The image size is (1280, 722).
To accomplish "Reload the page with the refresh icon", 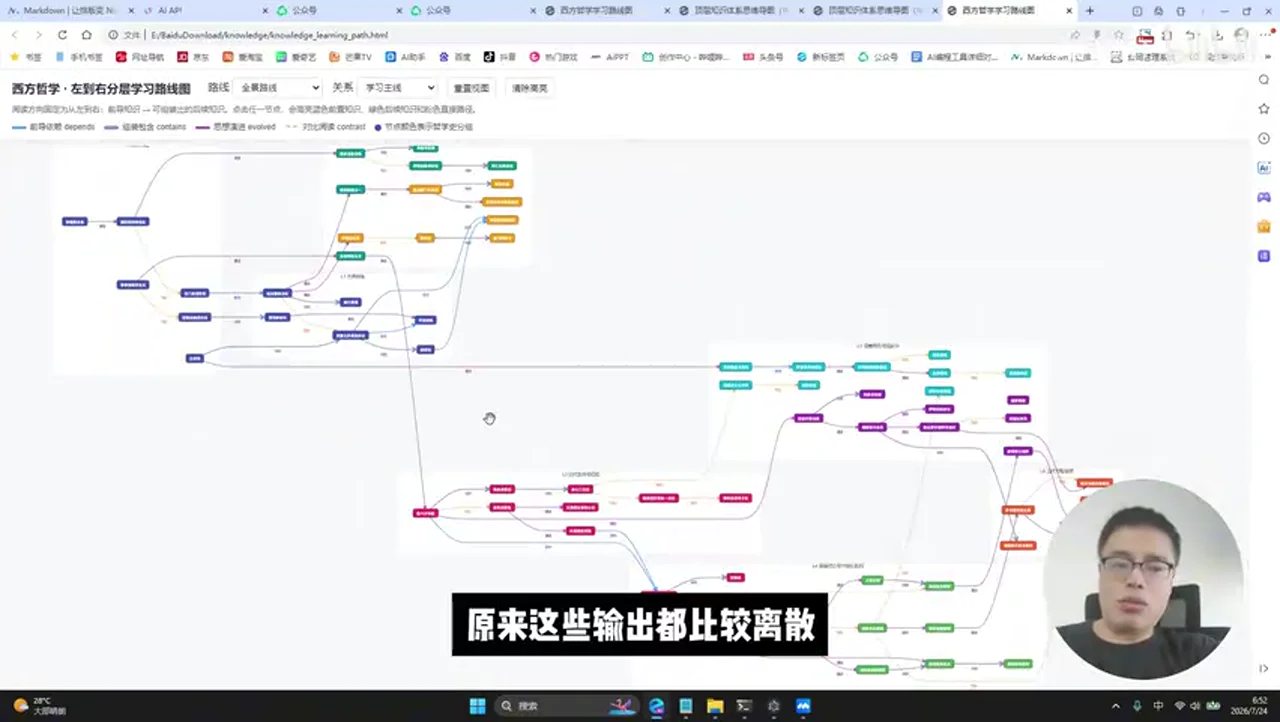I will click(x=61, y=35).
